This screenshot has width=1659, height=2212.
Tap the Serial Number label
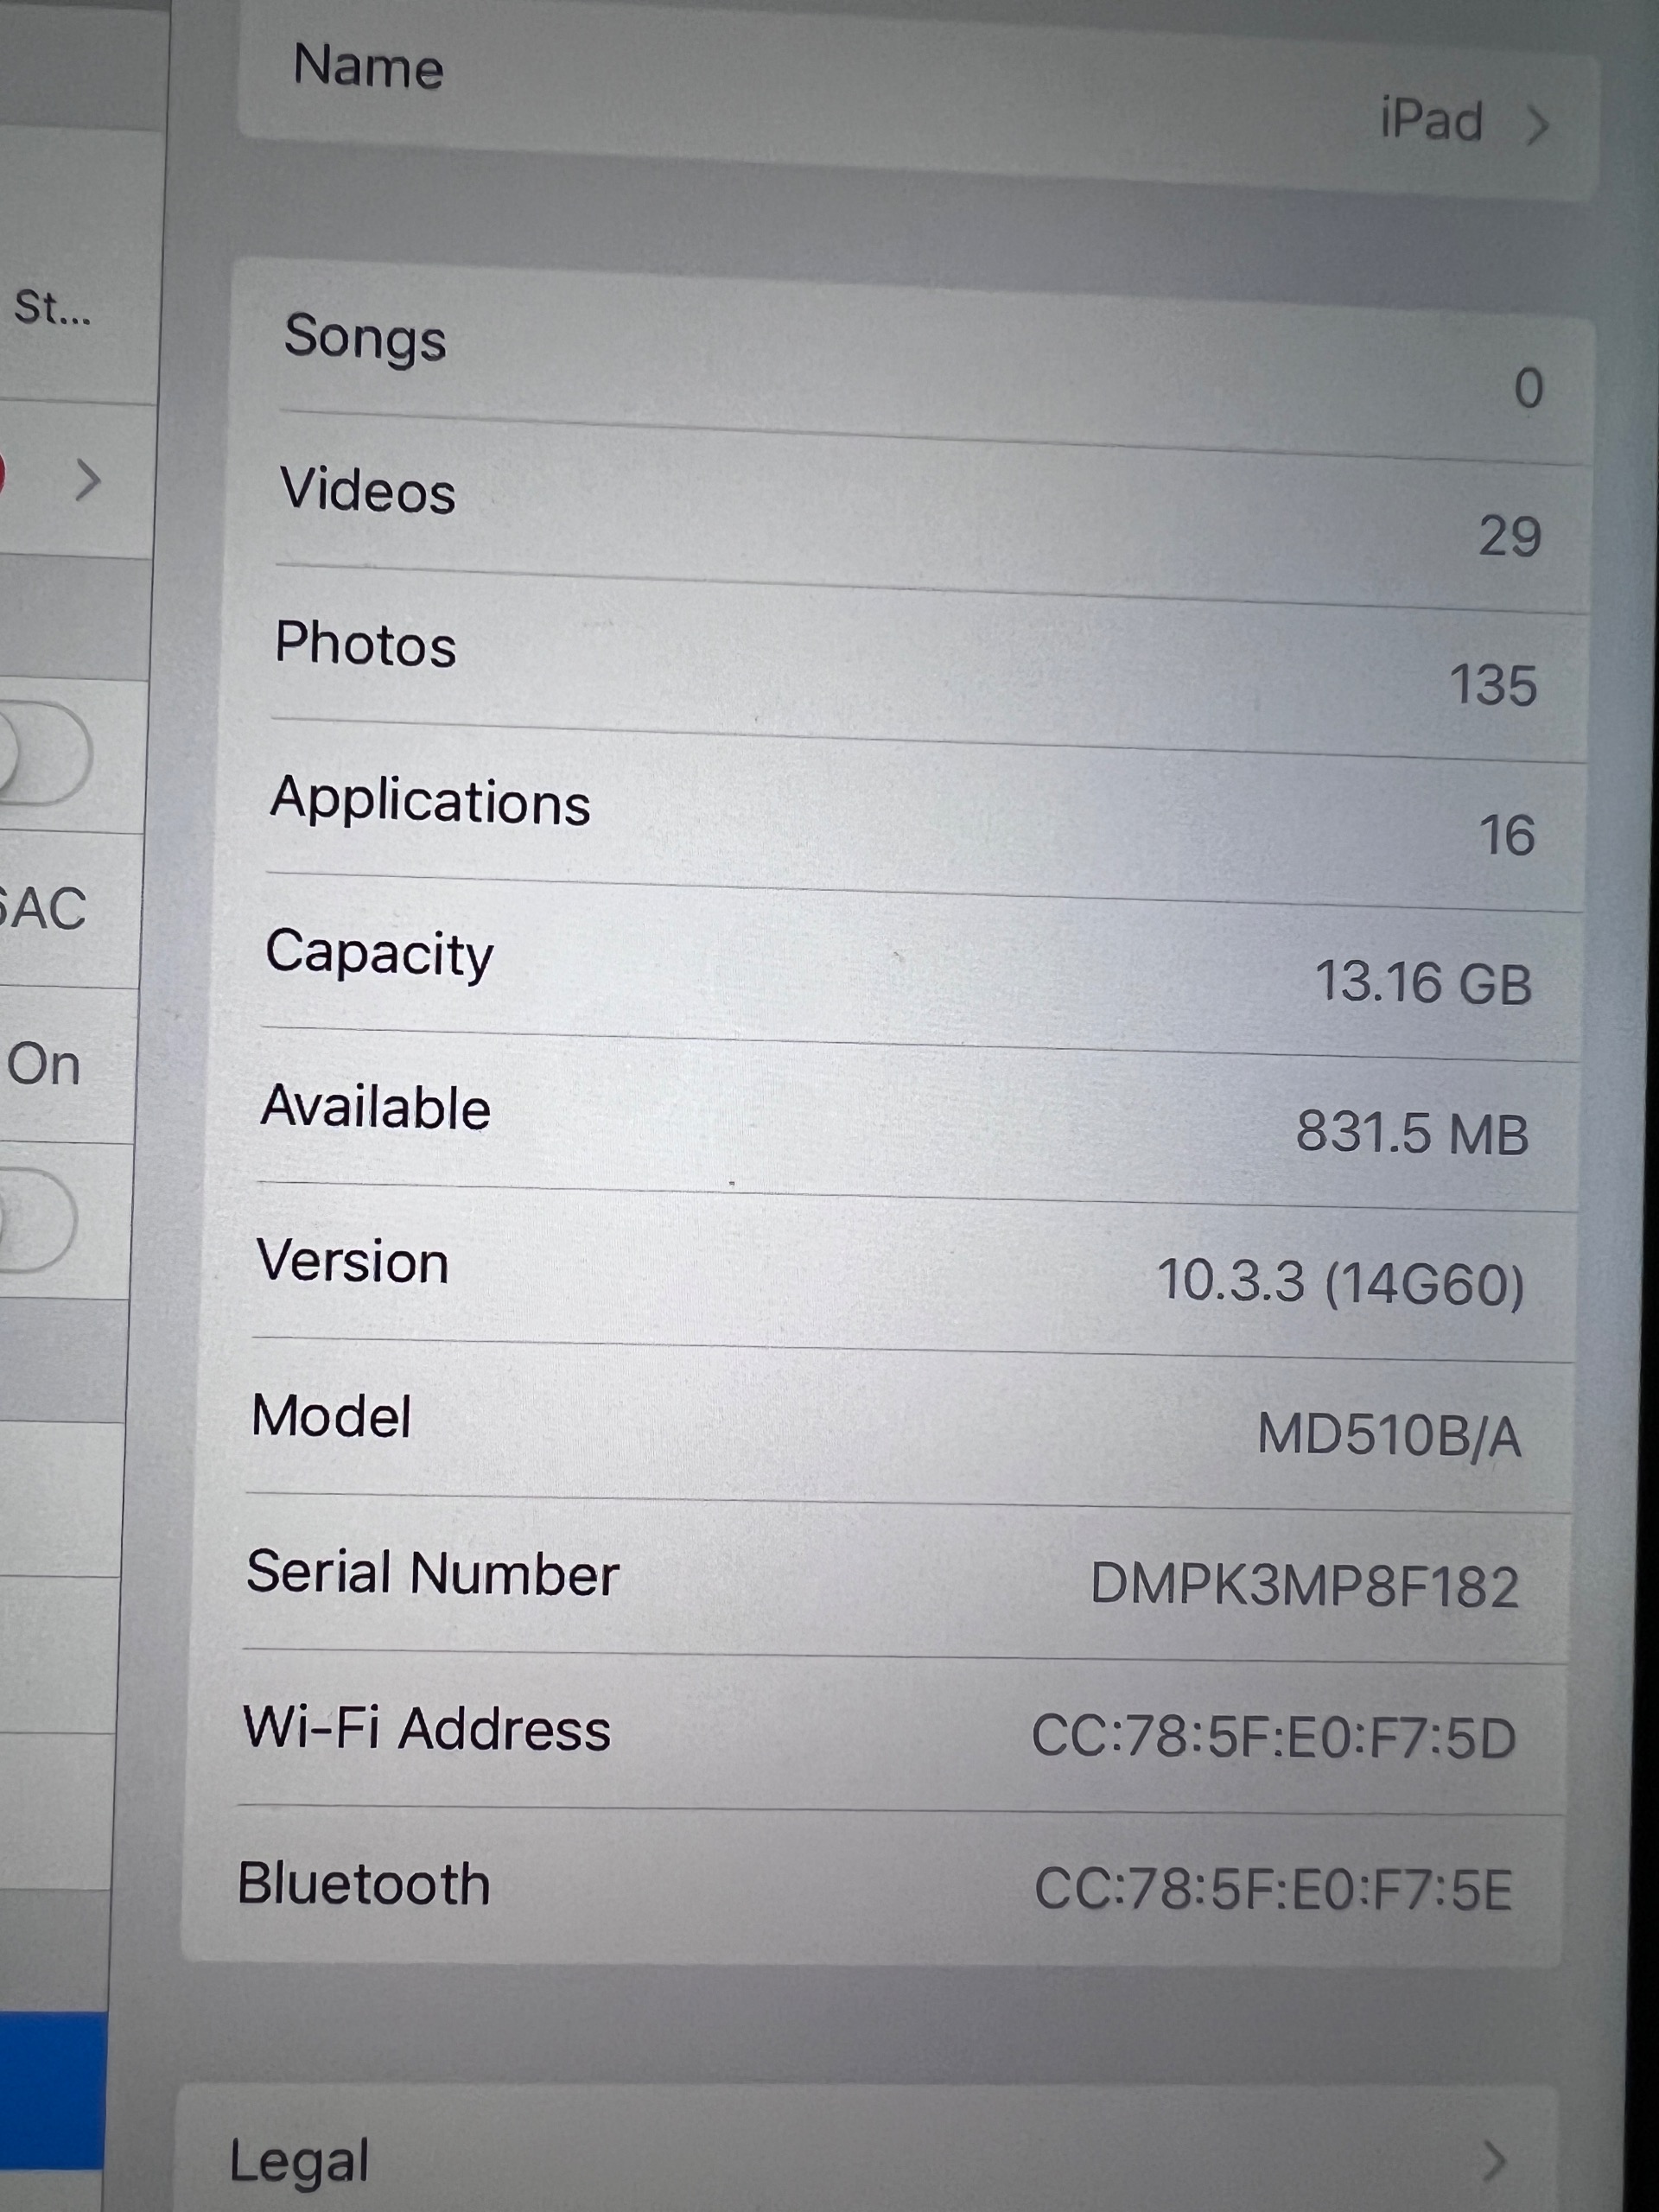pos(433,1573)
